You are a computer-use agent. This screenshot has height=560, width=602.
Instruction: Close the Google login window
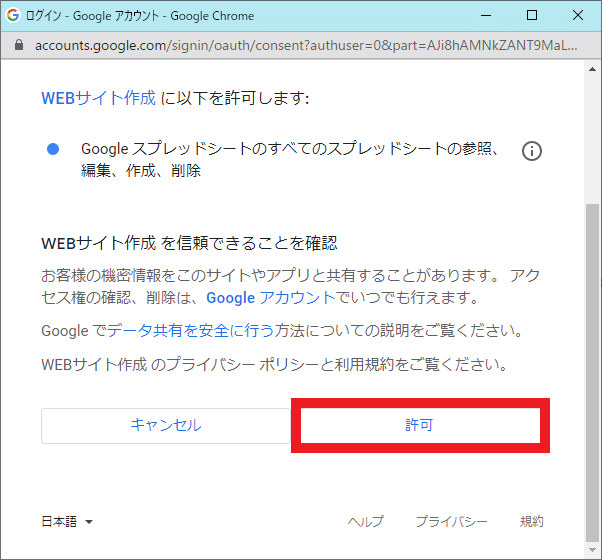[x=578, y=15]
